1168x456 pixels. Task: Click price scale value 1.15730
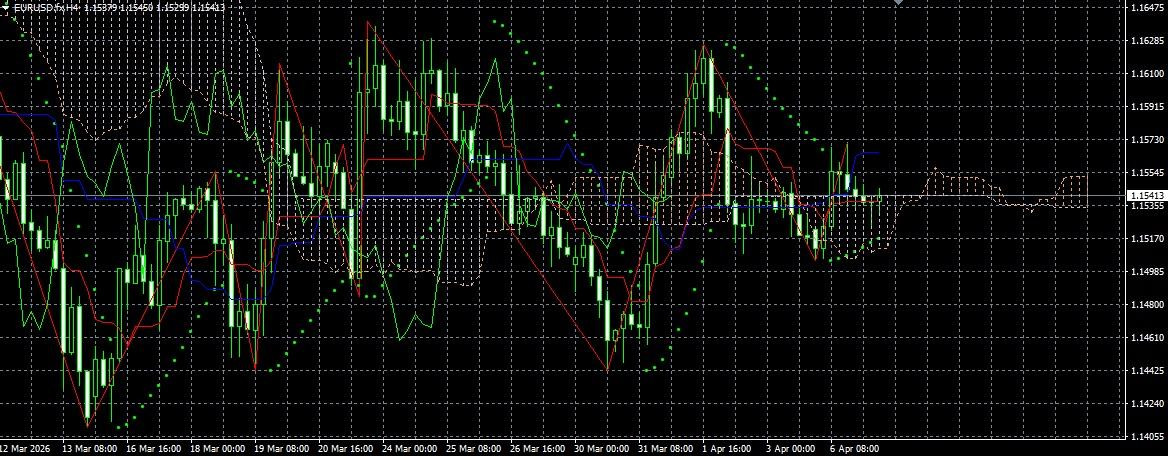point(1147,139)
